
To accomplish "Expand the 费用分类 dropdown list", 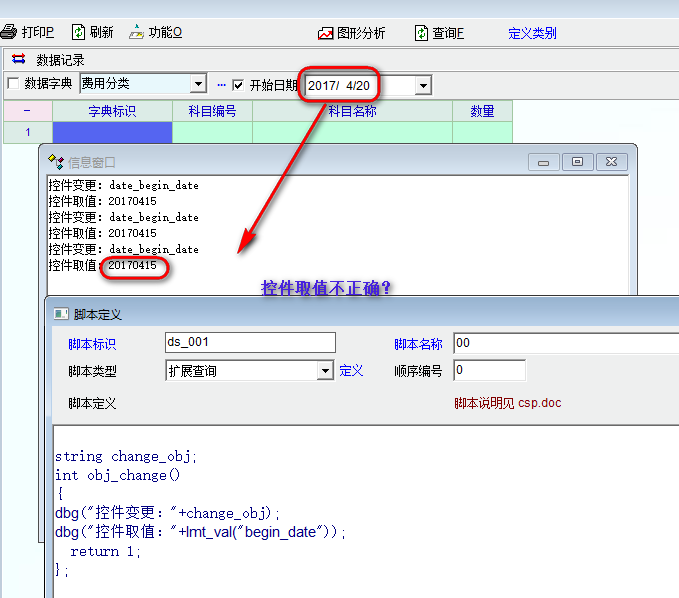I will (x=198, y=85).
